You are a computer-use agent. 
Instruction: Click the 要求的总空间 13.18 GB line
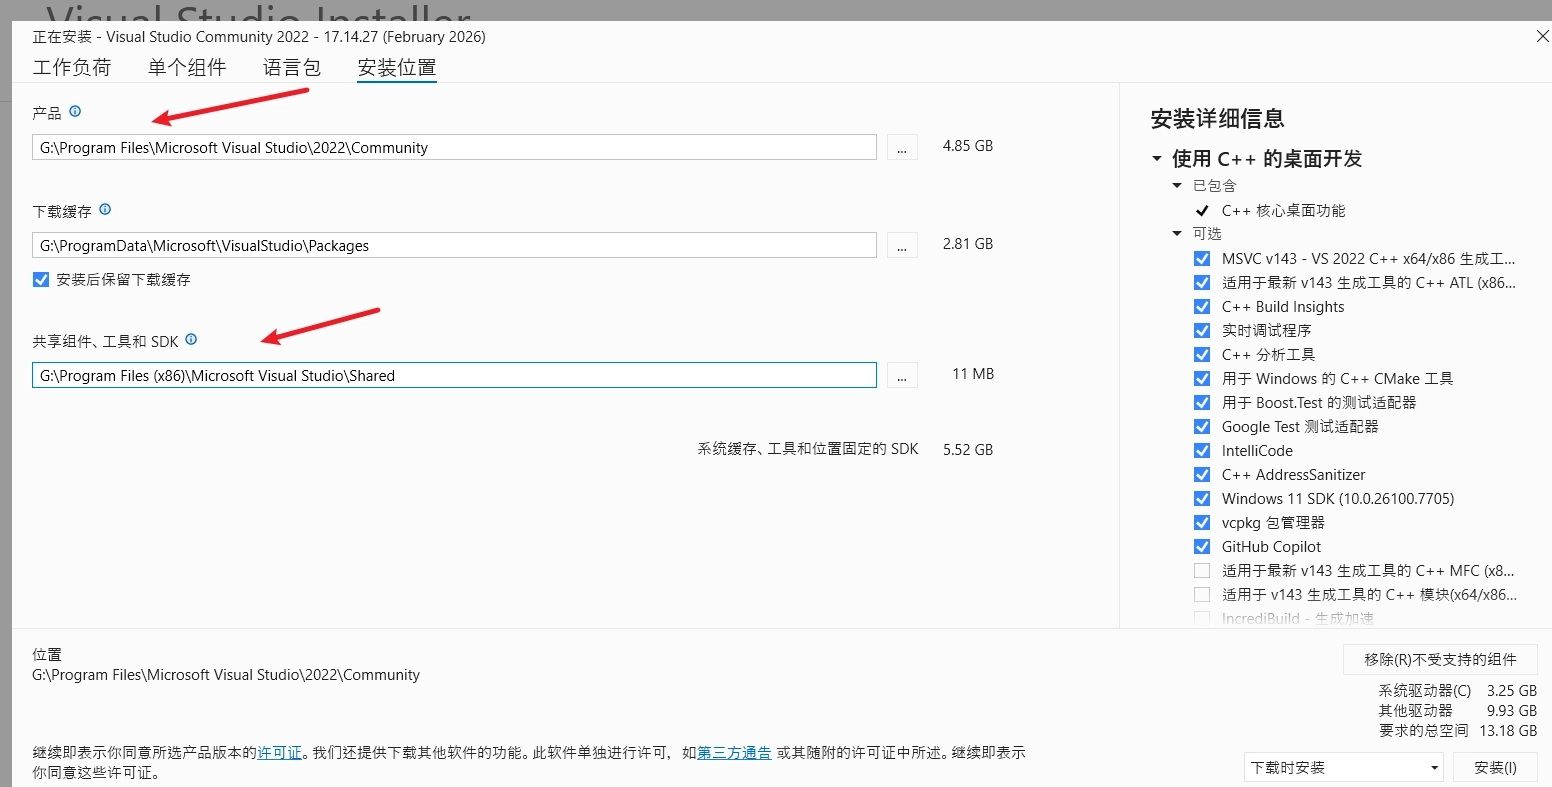pyautogui.click(x=1458, y=731)
